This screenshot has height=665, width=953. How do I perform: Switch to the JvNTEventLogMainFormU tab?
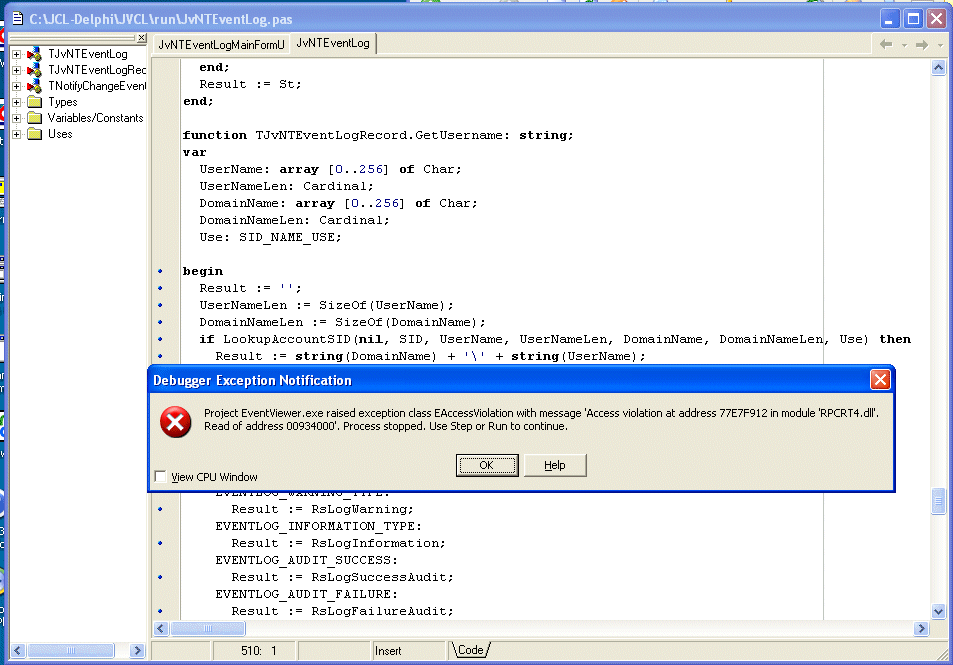point(221,44)
